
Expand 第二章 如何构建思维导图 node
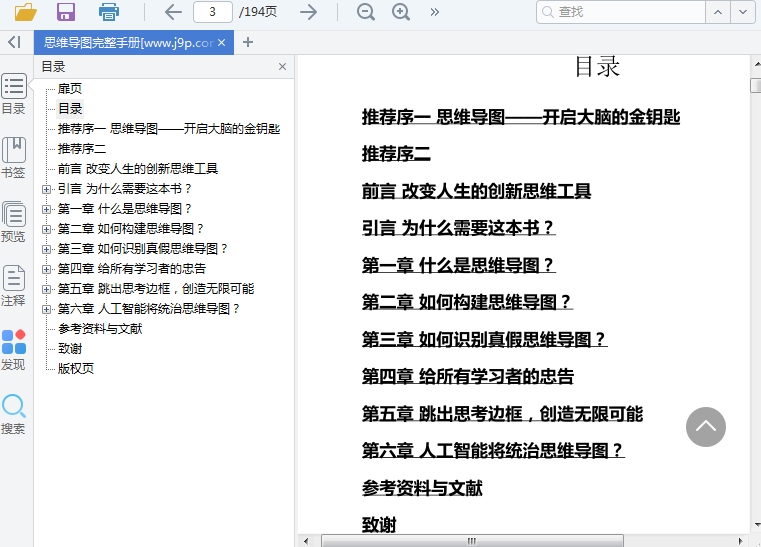coord(47,229)
